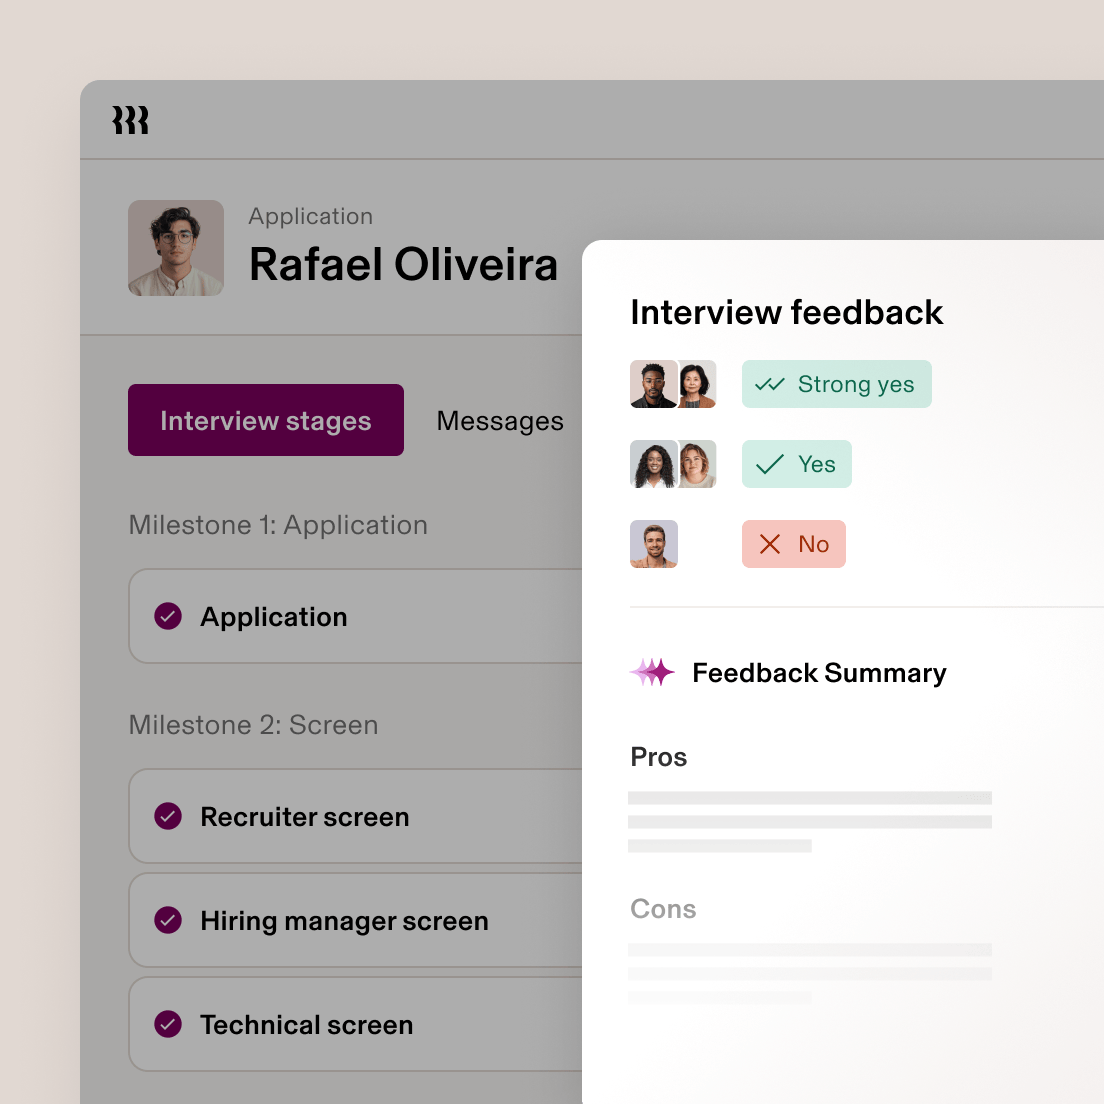The height and width of the screenshot is (1104, 1104).
Task: Click the checkmark icon on Hiring manager screen
Action: click(x=169, y=921)
